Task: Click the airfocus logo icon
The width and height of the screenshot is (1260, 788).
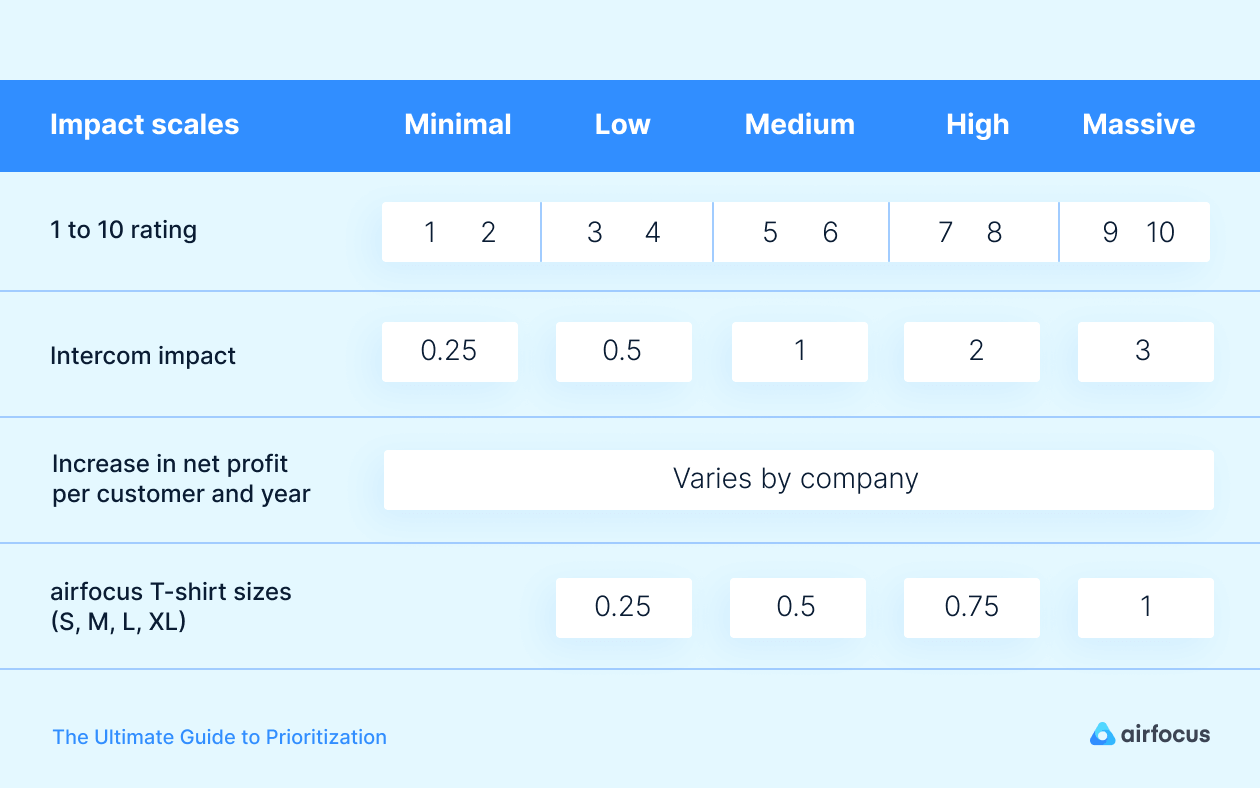Action: click(1102, 734)
